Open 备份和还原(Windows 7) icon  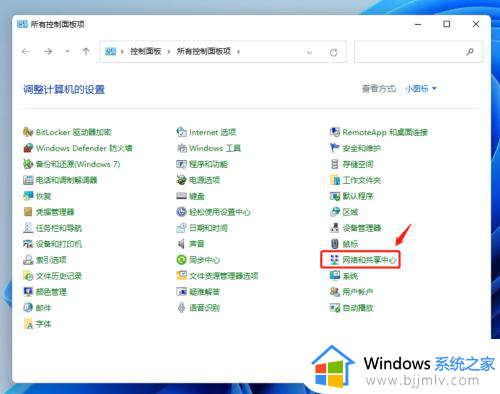click(x=28, y=164)
